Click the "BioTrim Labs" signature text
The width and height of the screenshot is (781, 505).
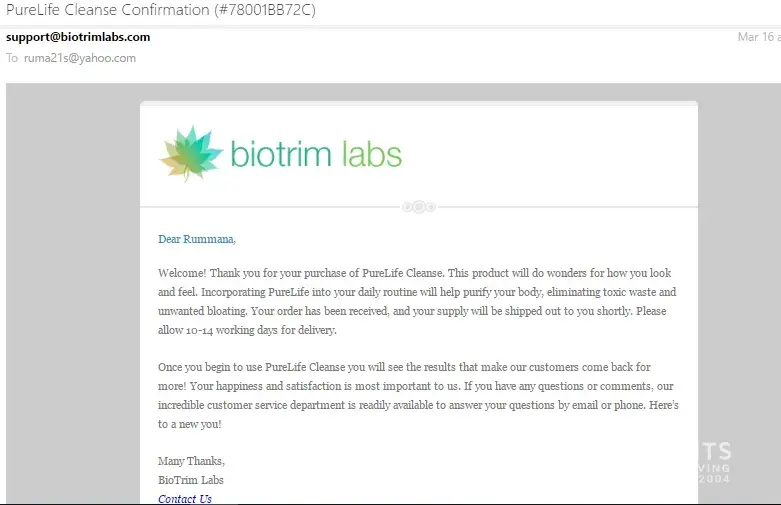(192, 480)
